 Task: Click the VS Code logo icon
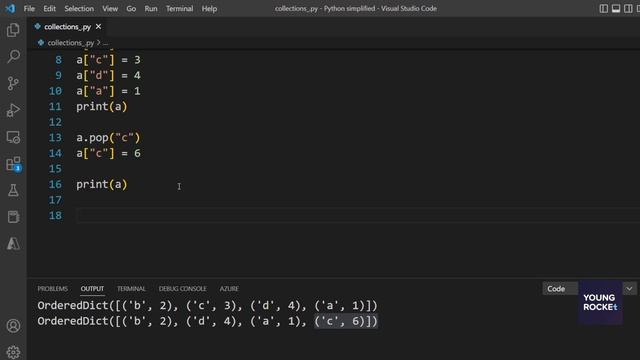tap(10, 8)
